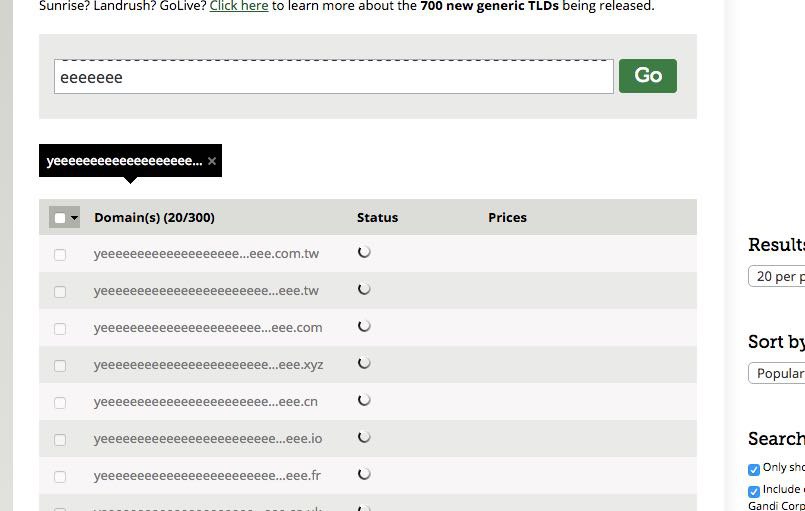
Task: Check the box for the eee.xyz domain
Action: pos(60,366)
